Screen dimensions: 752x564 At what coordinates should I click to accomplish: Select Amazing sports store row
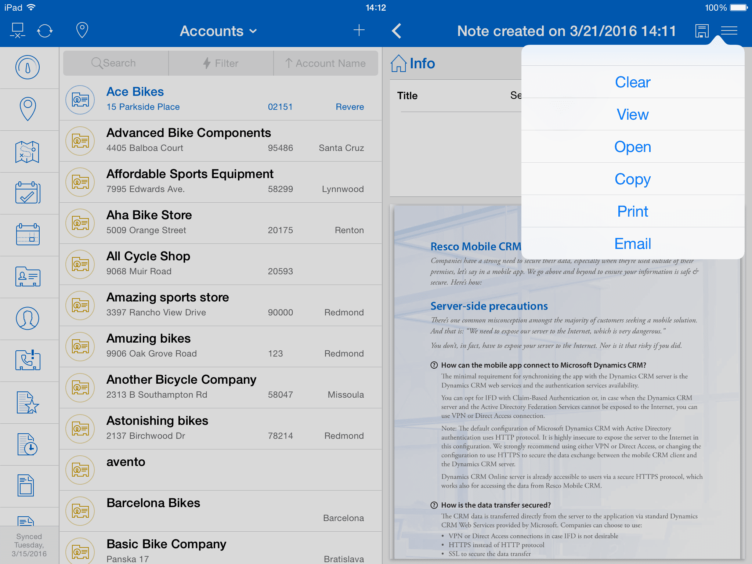221,306
